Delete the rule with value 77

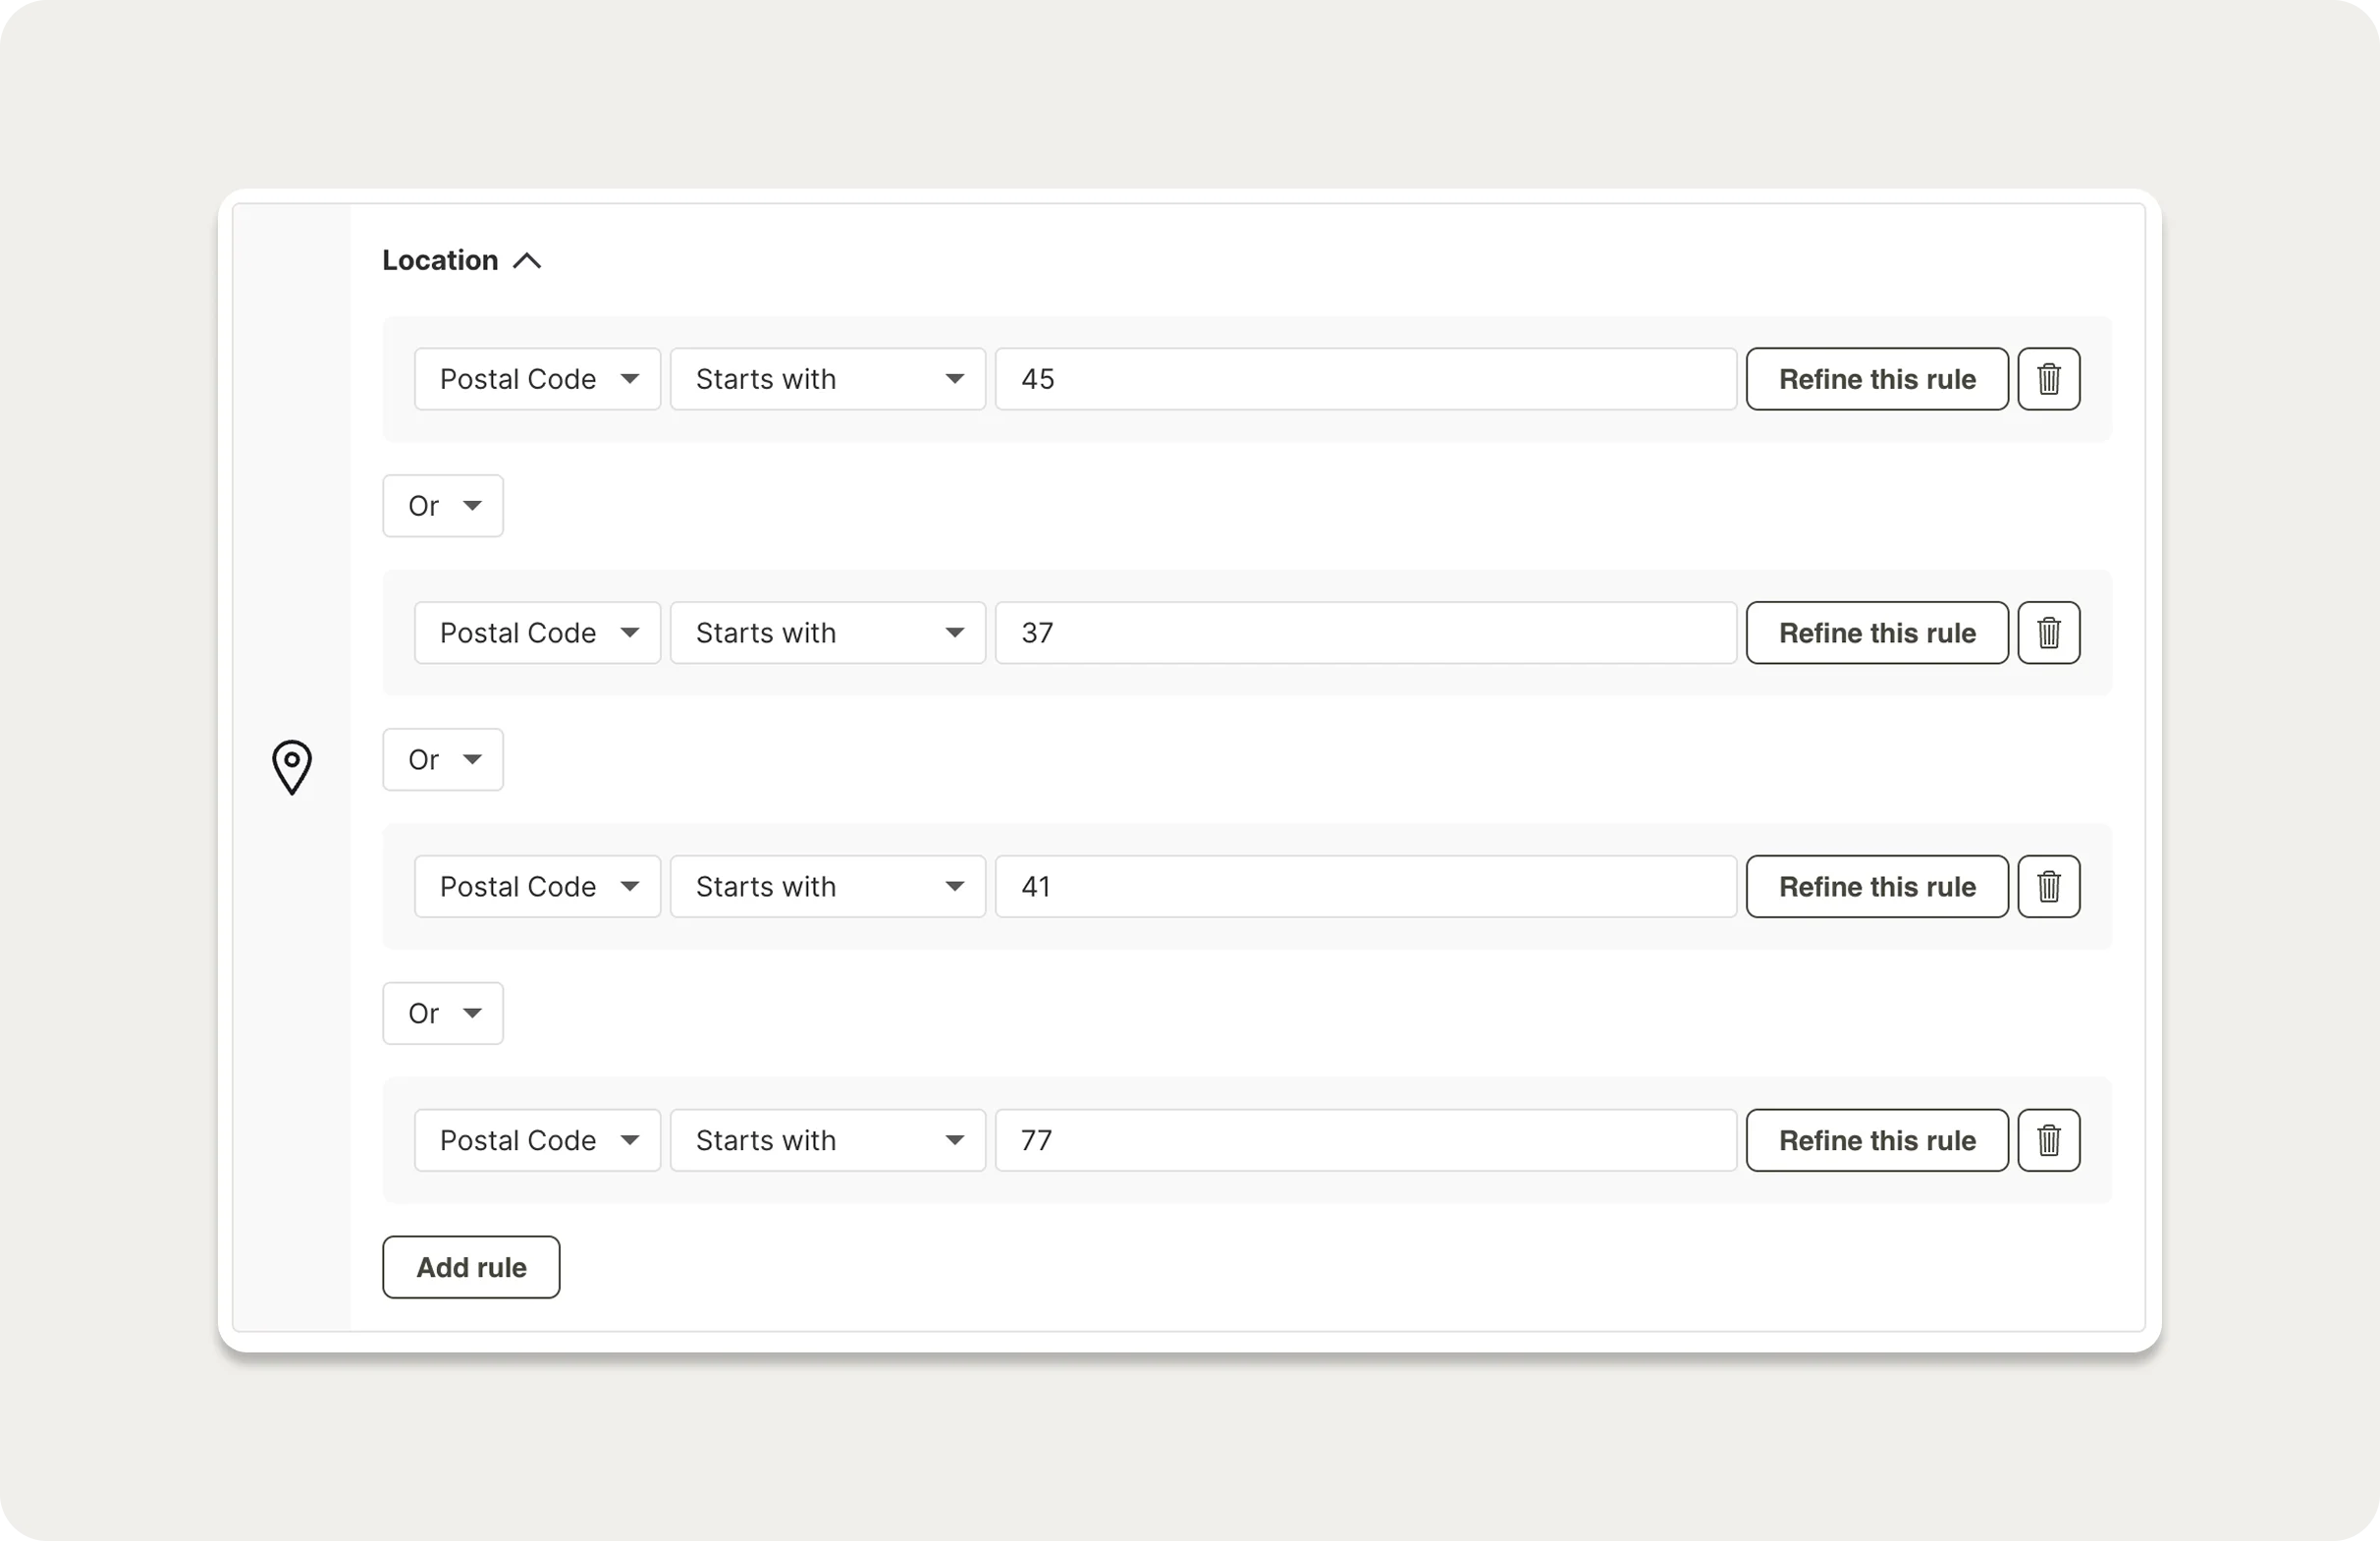pos(2048,1140)
